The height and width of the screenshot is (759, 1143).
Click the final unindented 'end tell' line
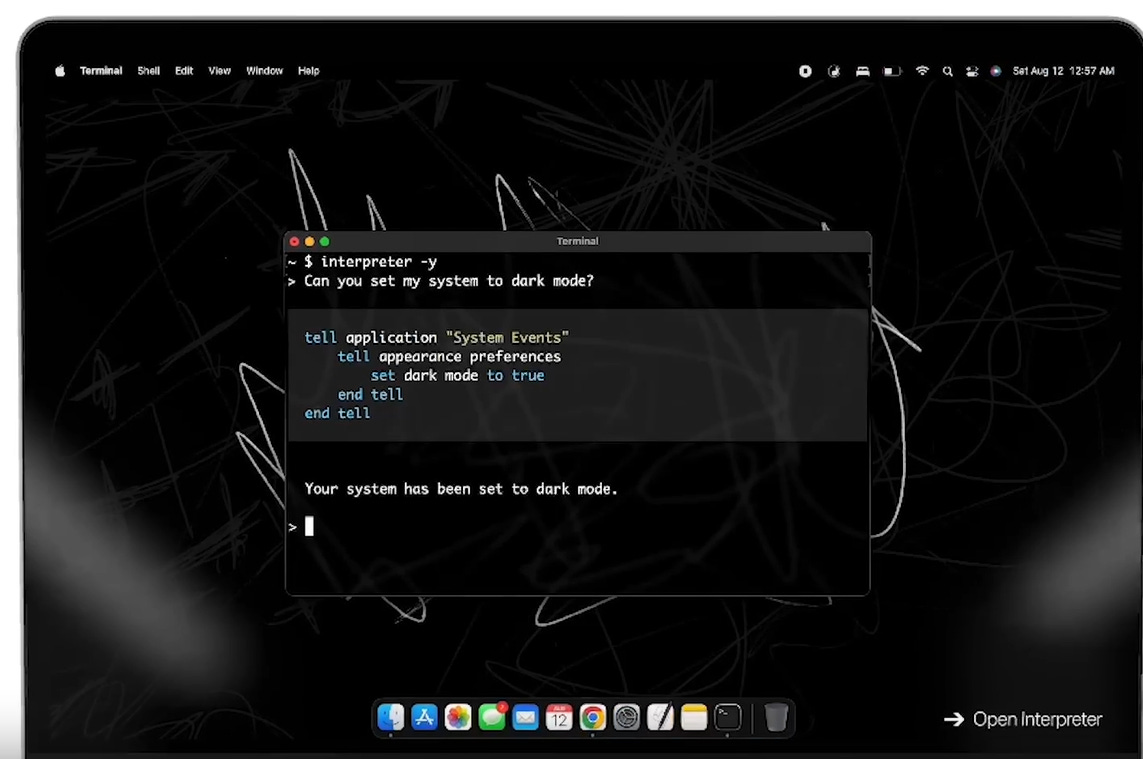pyautogui.click(x=337, y=413)
